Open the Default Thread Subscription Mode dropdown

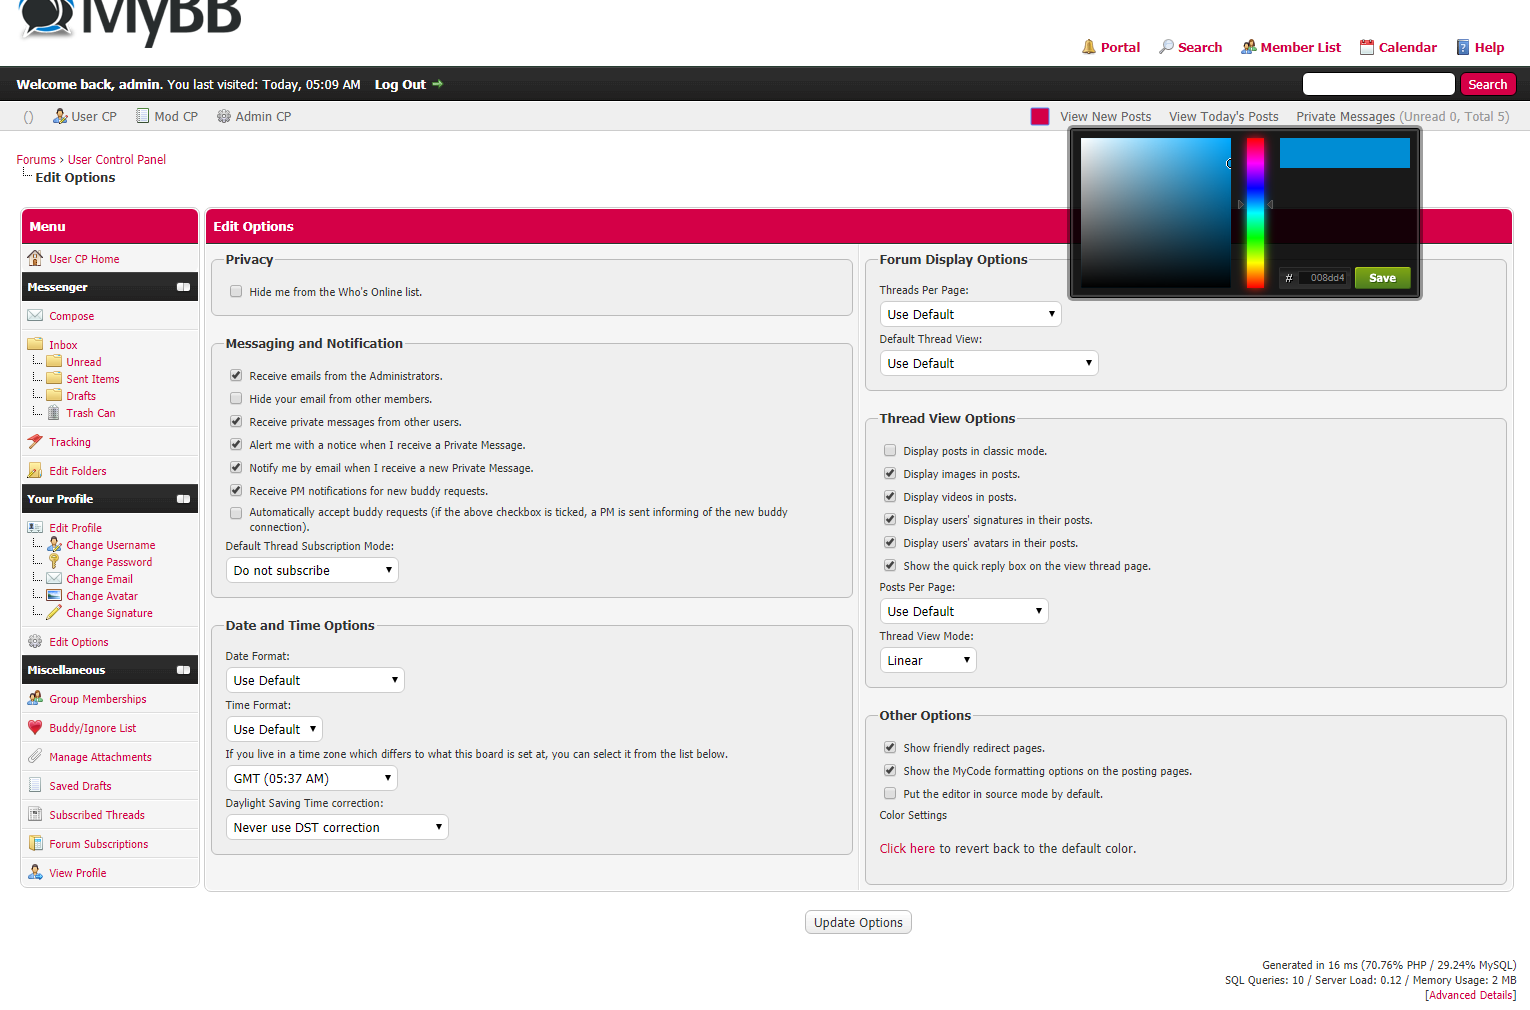coord(312,571)
